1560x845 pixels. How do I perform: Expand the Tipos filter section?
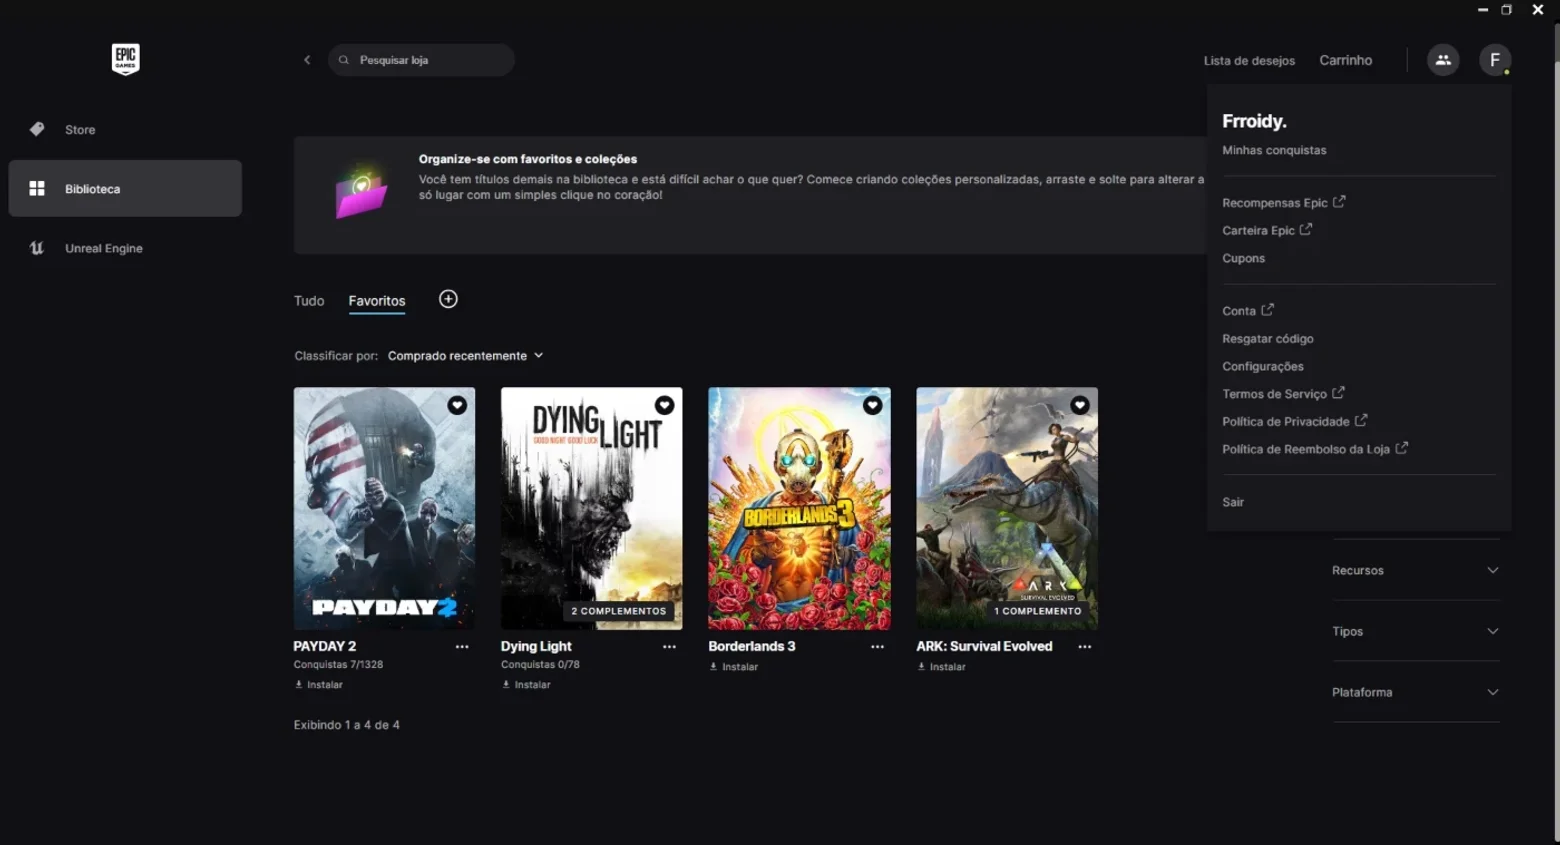coord(1415,631)
